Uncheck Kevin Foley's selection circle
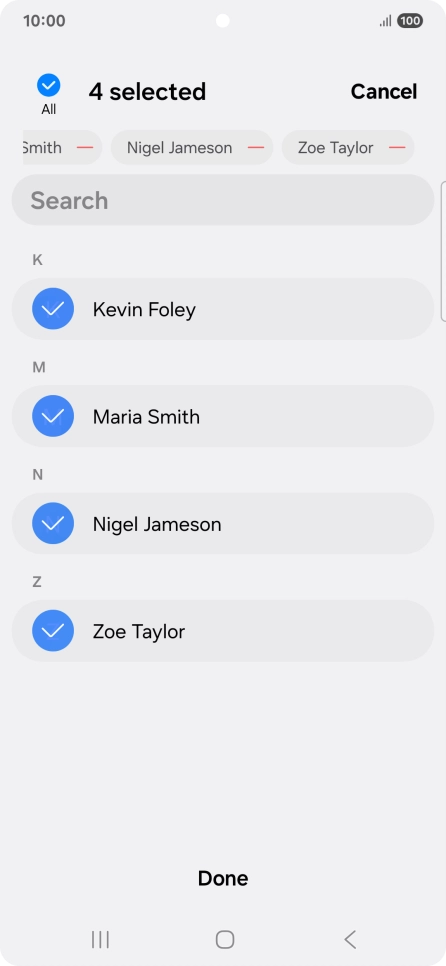The width and height of the screenshot is (446, 966). tap(53, 309)
